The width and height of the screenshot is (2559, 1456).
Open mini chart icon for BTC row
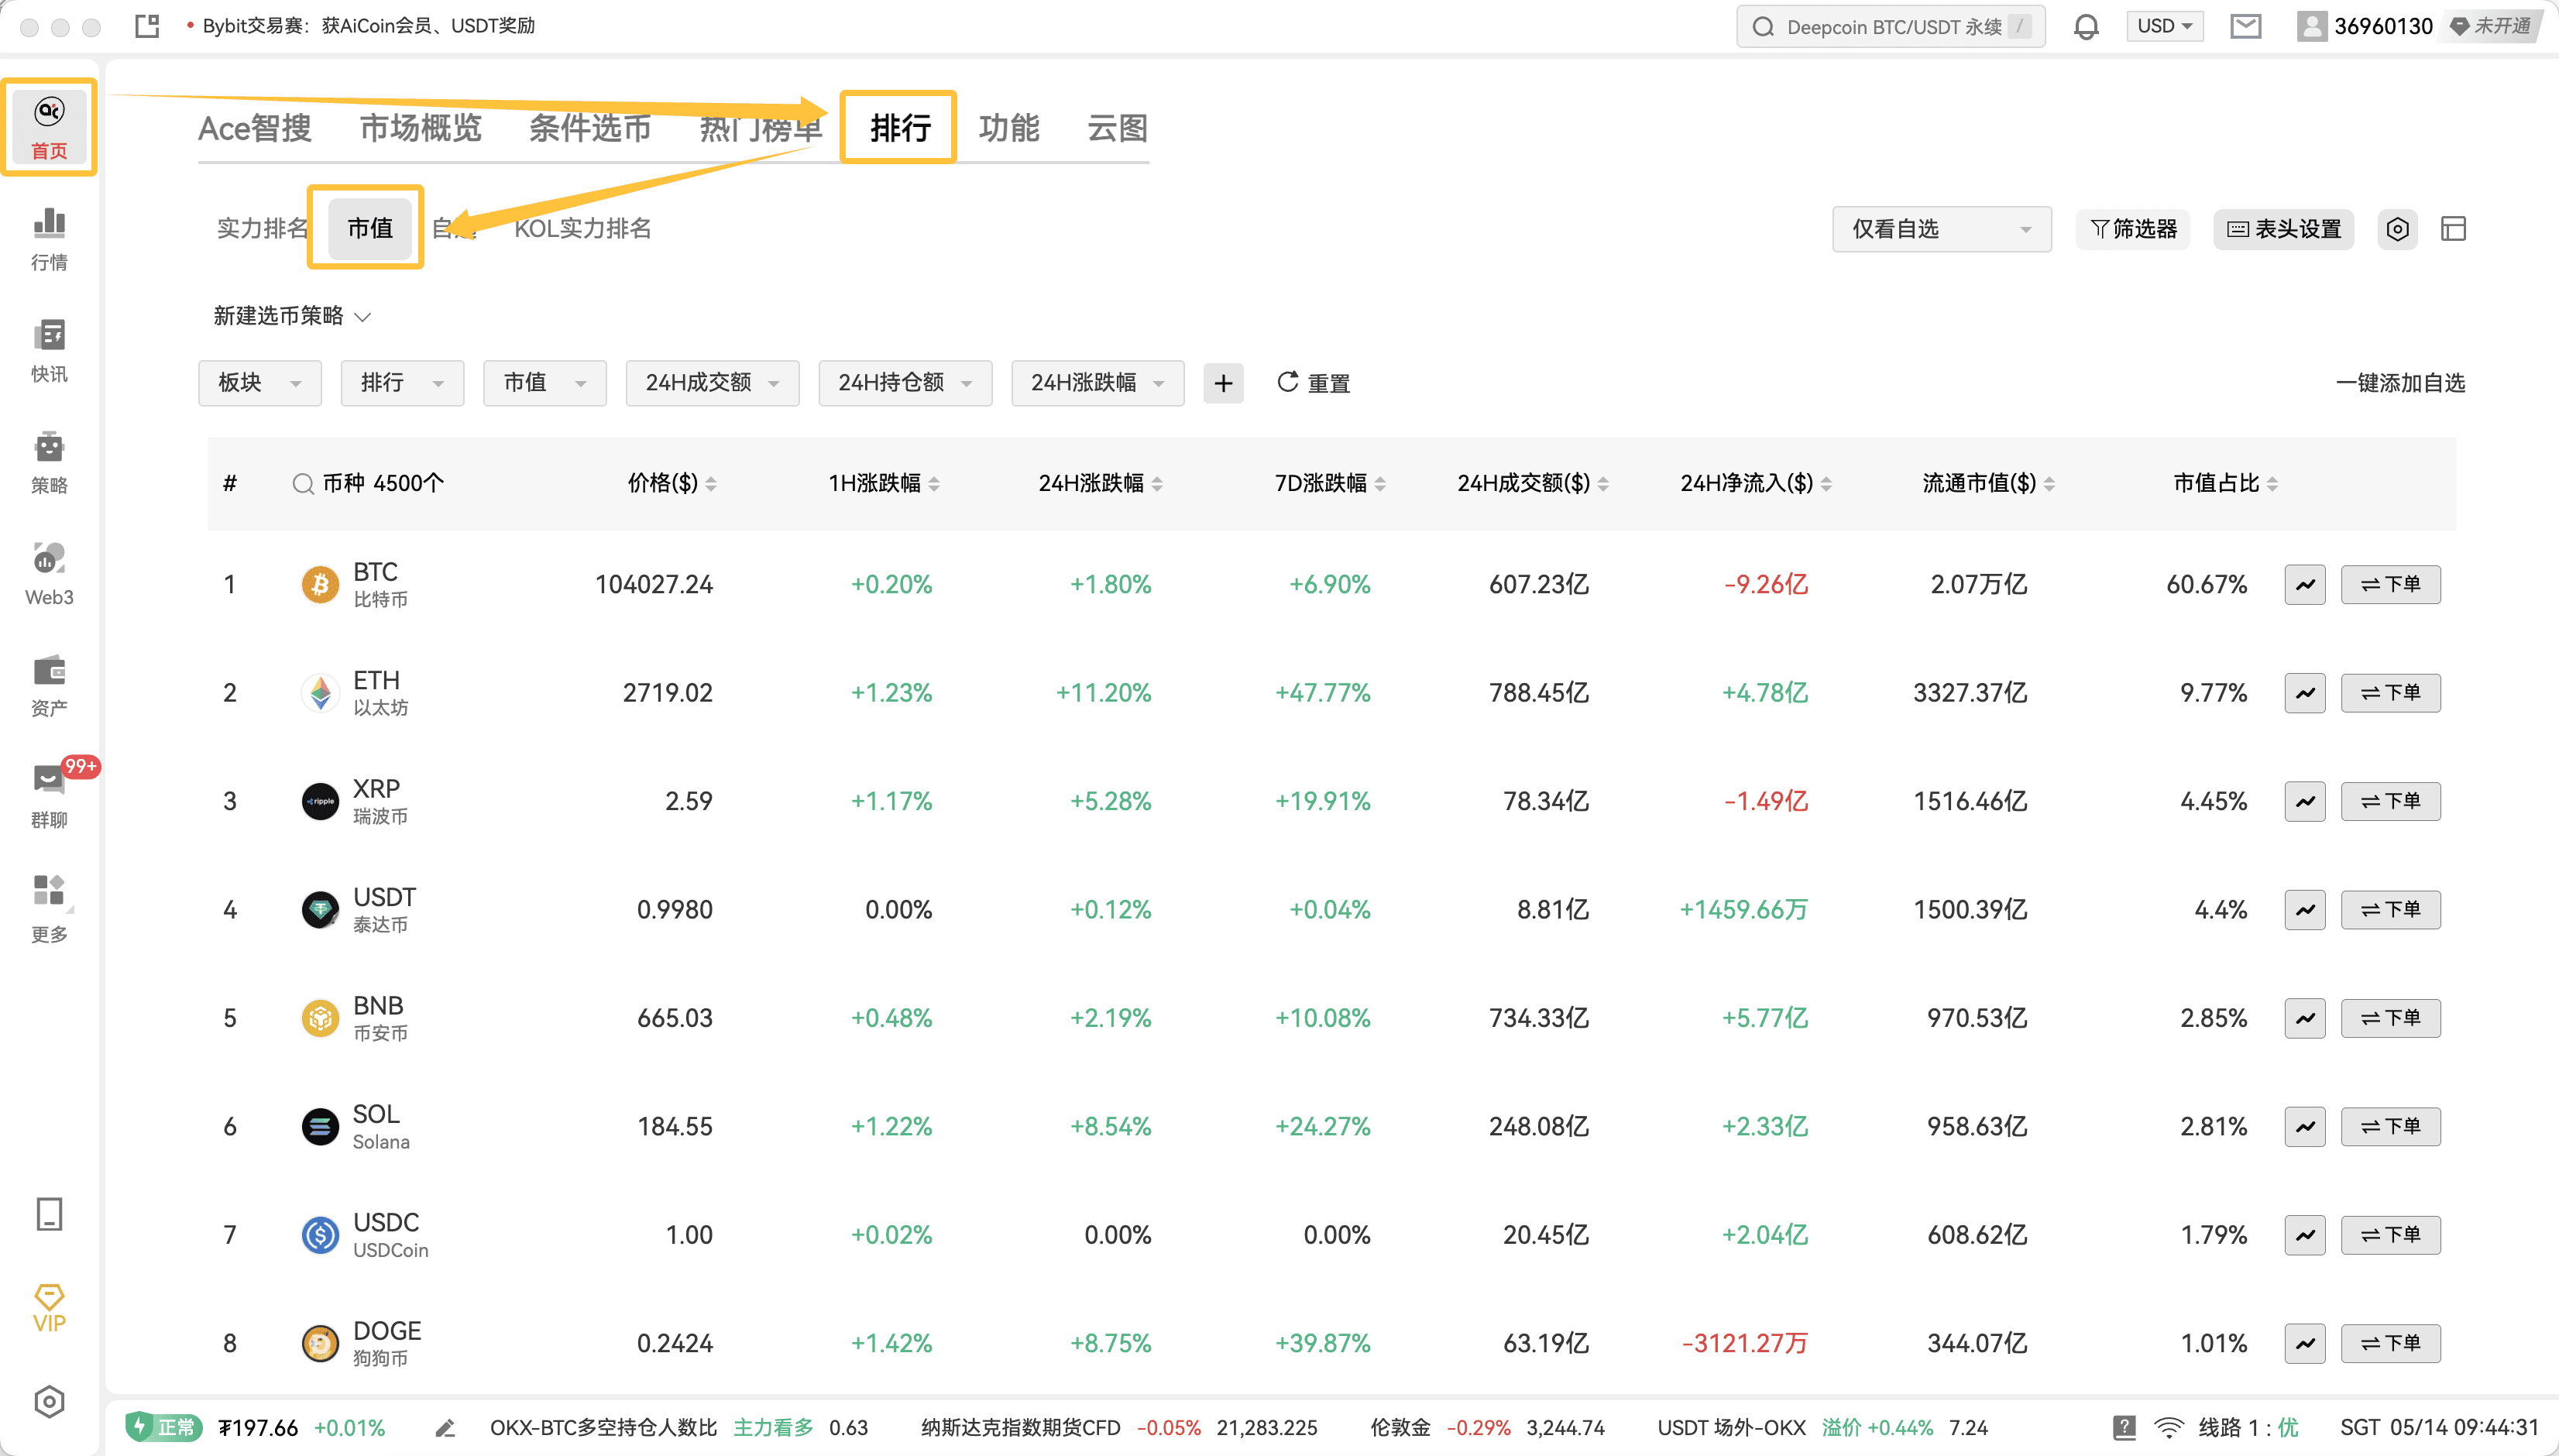click(x=2305, y=584)
